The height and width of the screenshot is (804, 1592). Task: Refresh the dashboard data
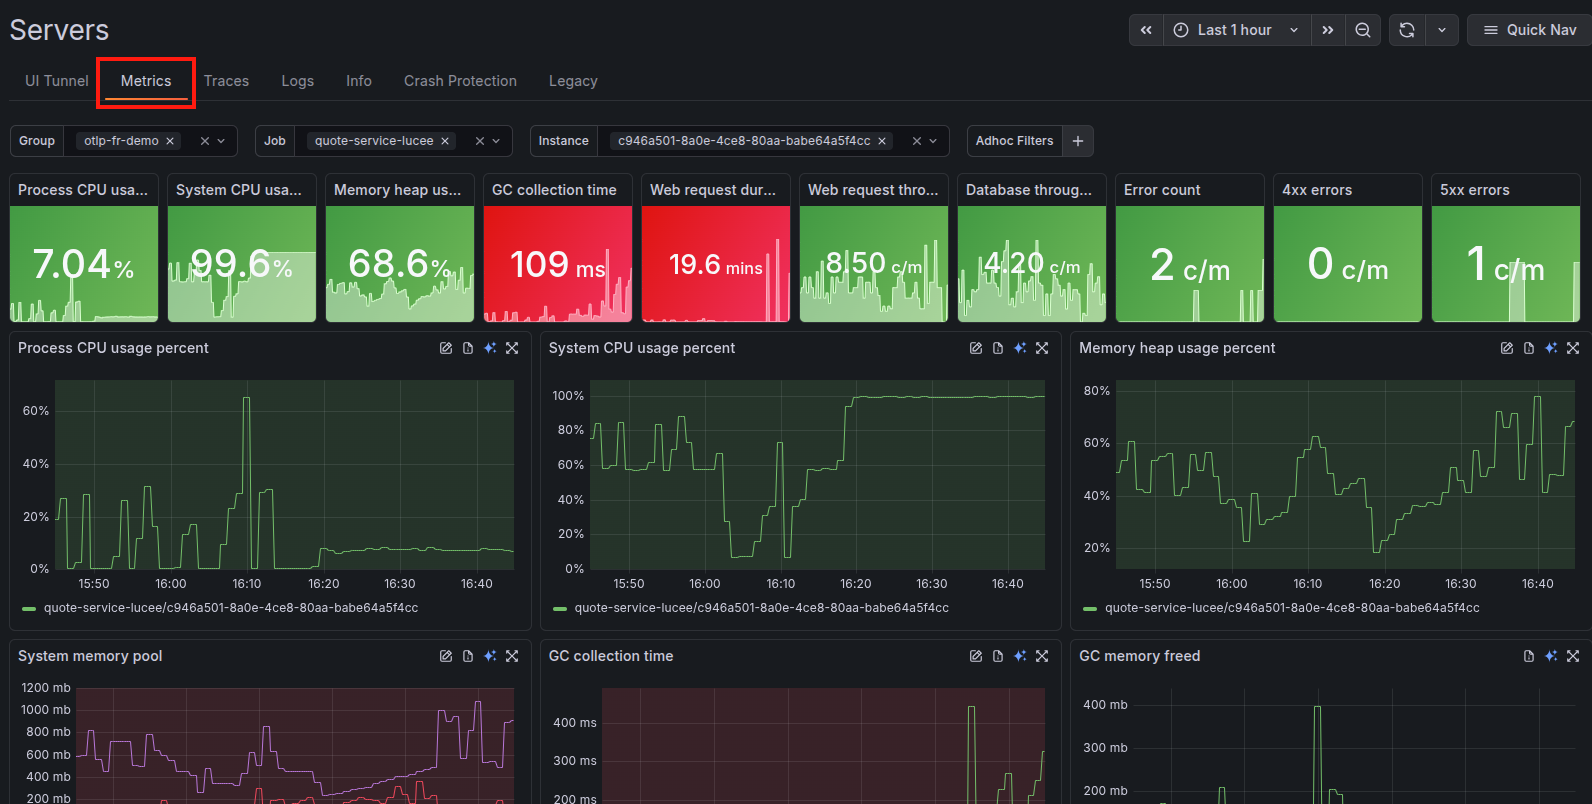[x=1407, y=30]
